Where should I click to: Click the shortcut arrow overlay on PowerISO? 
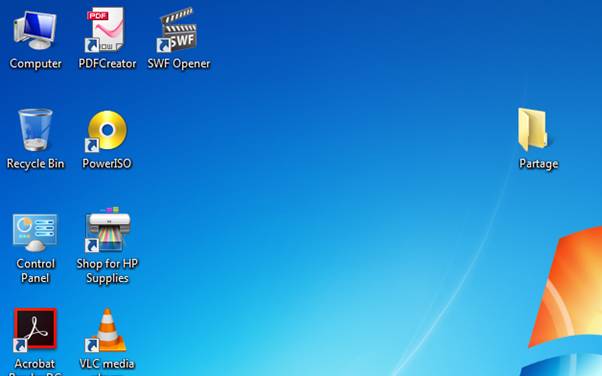coord(92,145)
